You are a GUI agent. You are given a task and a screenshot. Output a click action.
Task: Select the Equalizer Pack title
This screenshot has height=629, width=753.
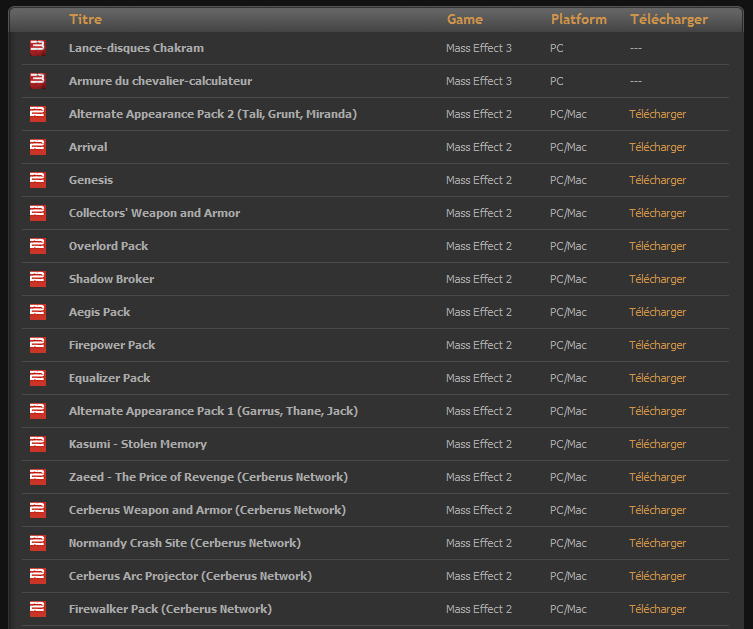[109, 378]
